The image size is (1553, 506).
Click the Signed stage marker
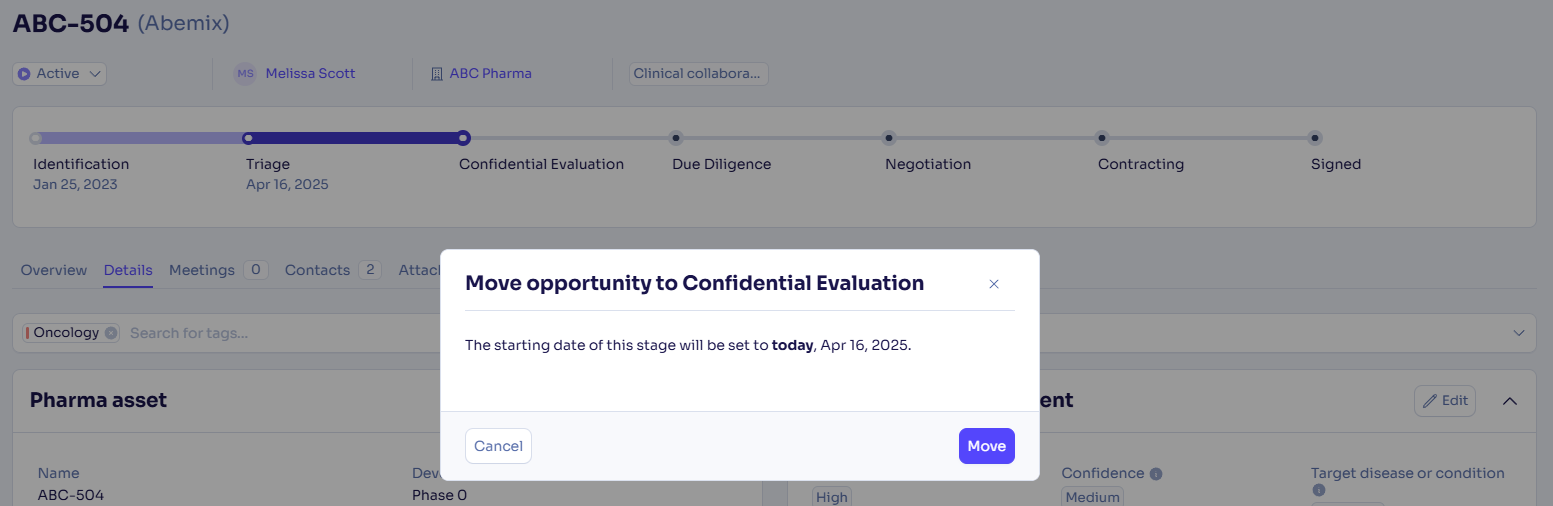[x=1315, y=138]
